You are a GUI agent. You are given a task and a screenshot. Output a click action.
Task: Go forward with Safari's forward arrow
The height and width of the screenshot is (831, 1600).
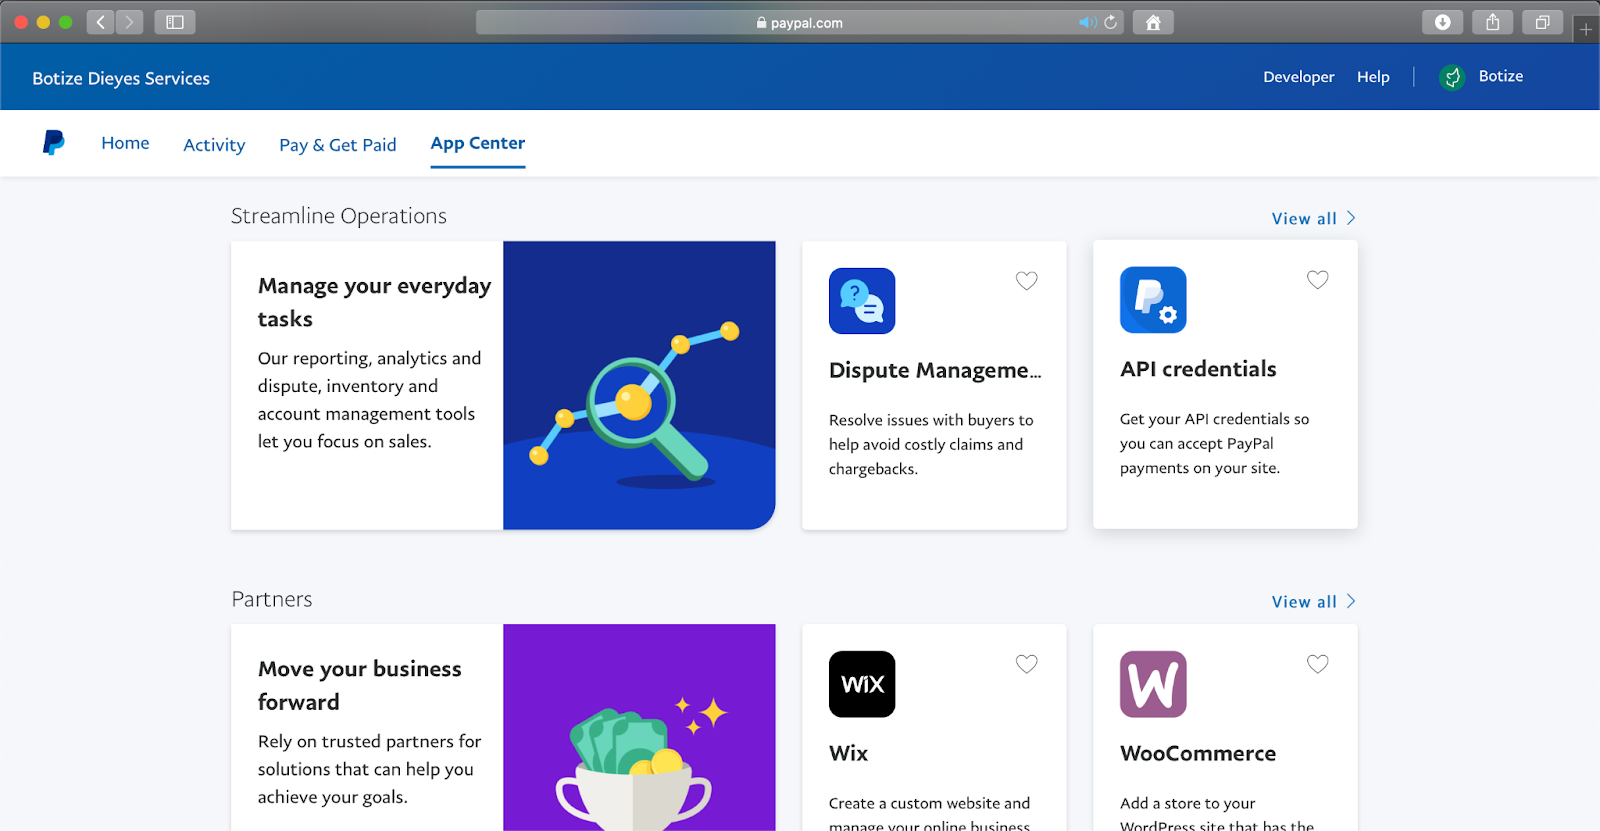tap(129, 22)
